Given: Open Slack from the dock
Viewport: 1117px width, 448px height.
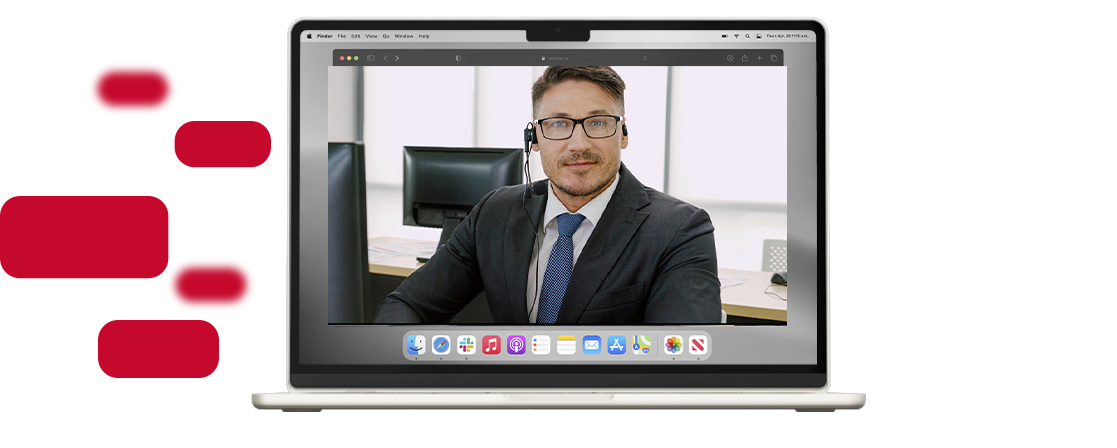Looking at the screenshot, I should [x=466, y=345].
